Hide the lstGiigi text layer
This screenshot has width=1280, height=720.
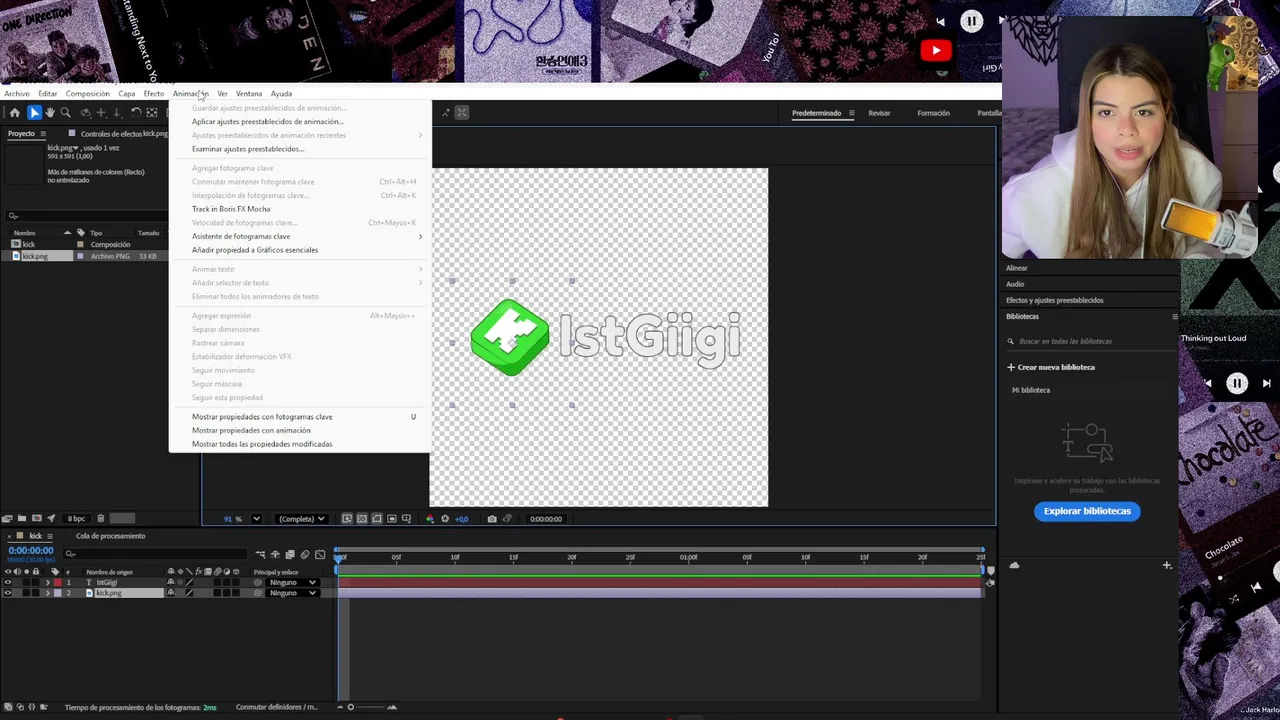[x=8, y=582]
